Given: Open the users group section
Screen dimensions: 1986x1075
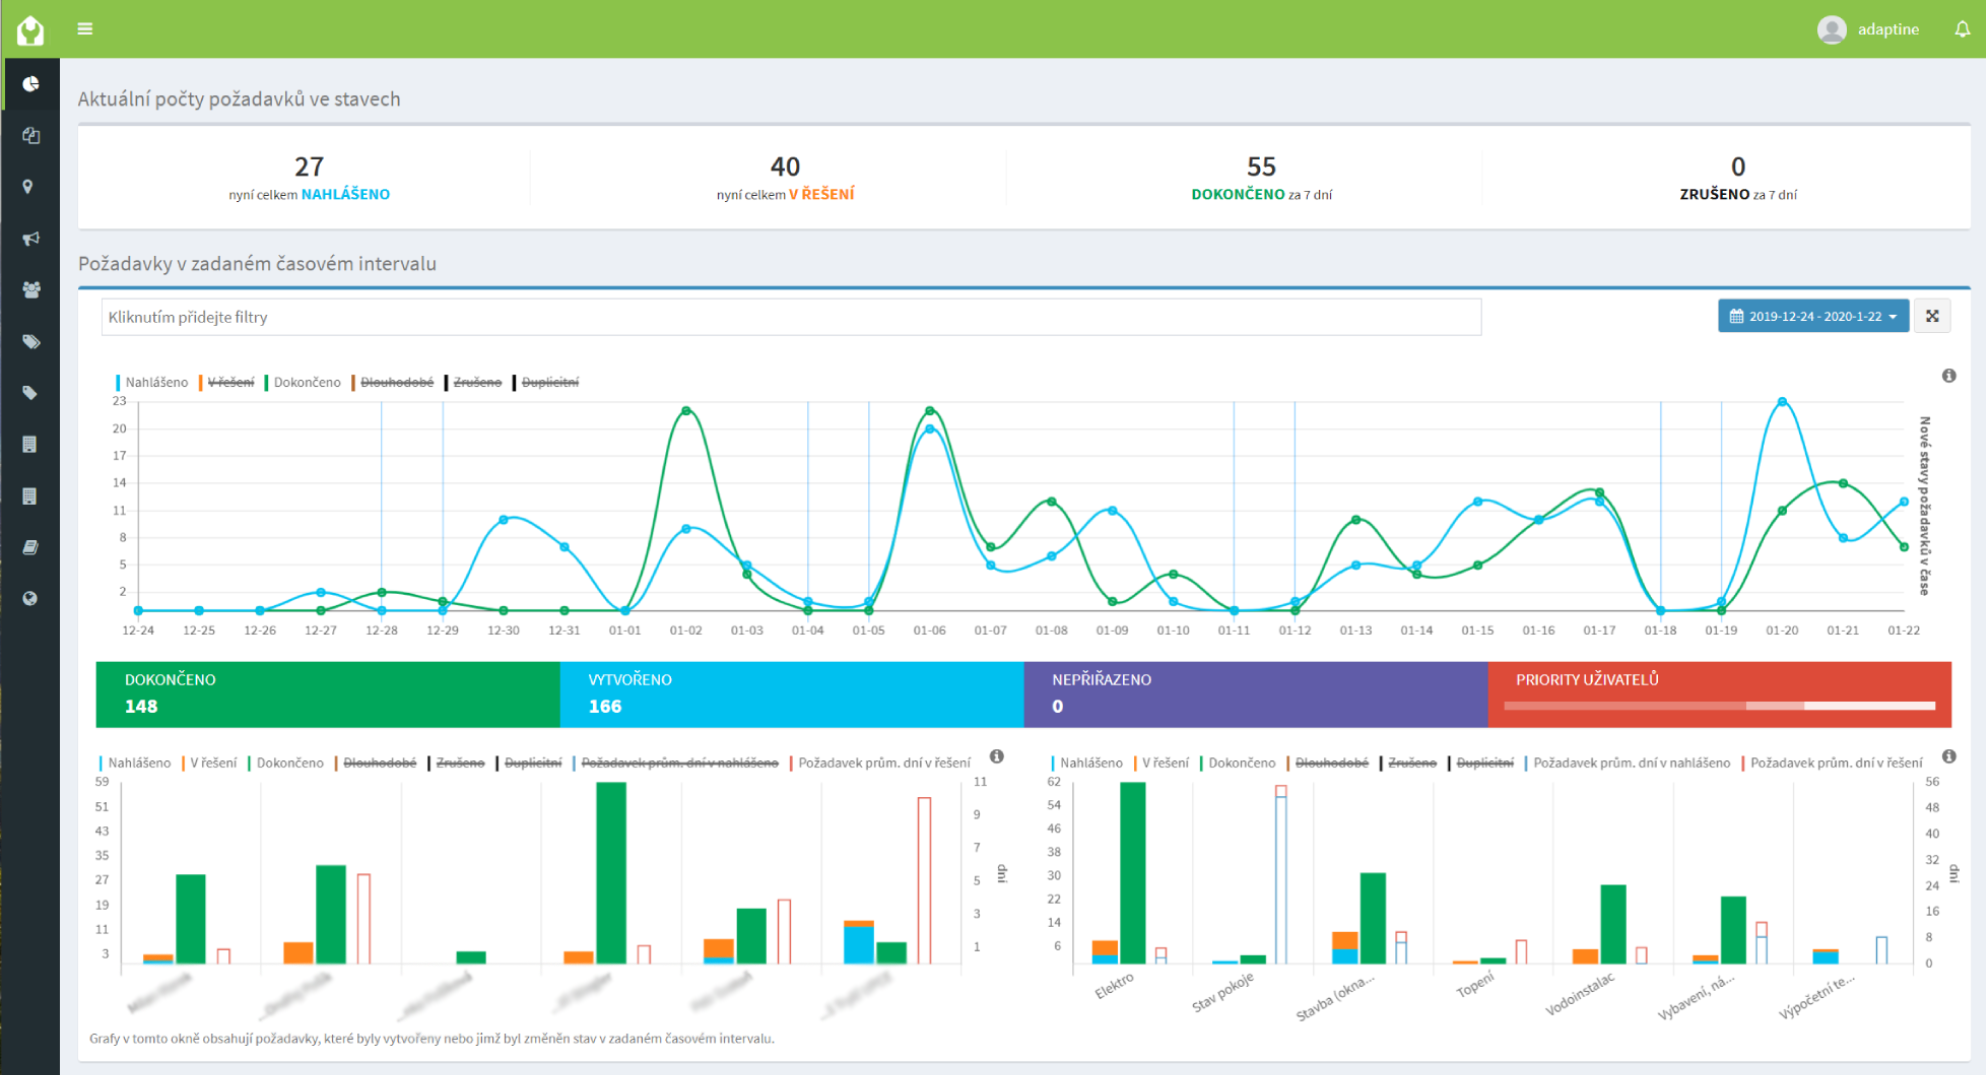Looking at the screenshot, I should coord(30,289).
